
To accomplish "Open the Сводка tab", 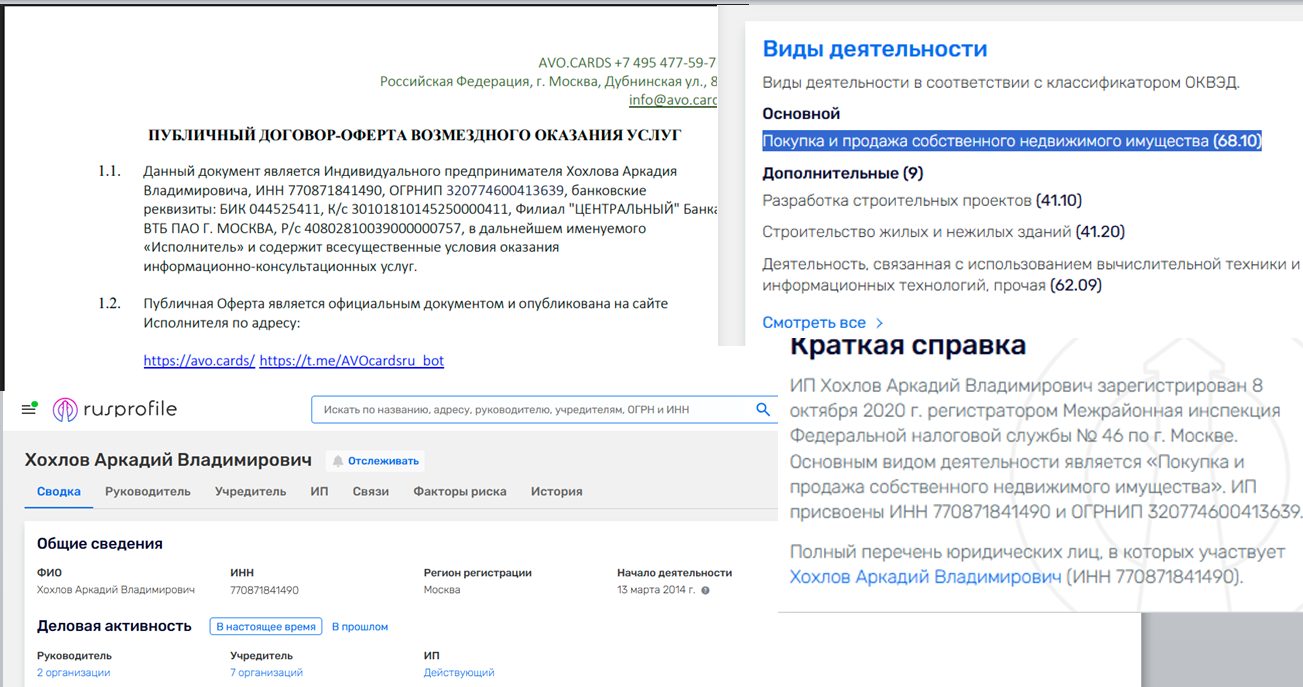I will 58,491.
